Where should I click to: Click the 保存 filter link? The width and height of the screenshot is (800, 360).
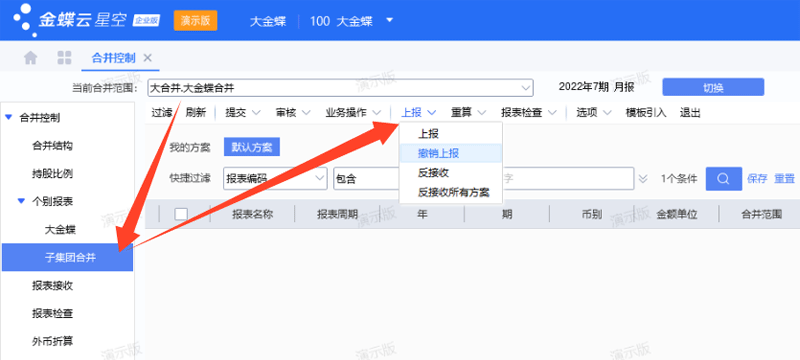pos(757,179)
